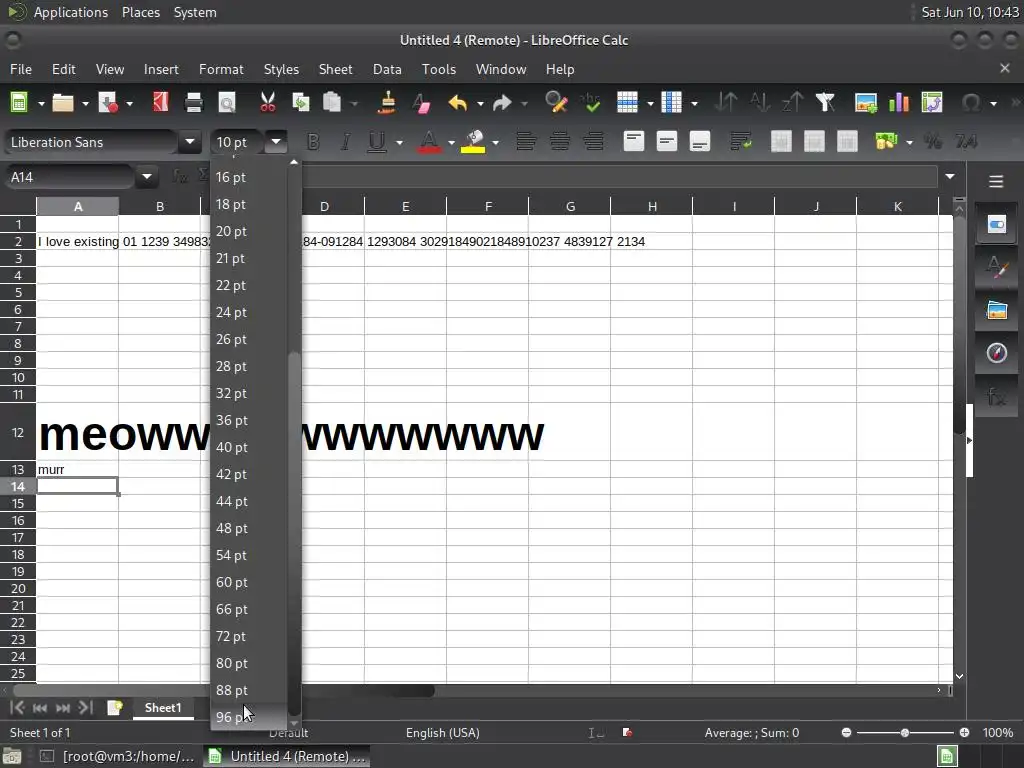Viewport: 1024px width, 768px height.
Task: Toggle Align Right
Action: [x=593, y=142]
